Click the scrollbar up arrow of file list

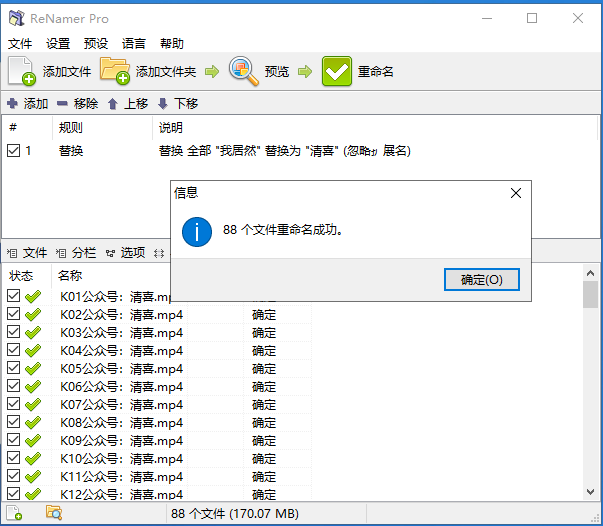pos(590,273)
